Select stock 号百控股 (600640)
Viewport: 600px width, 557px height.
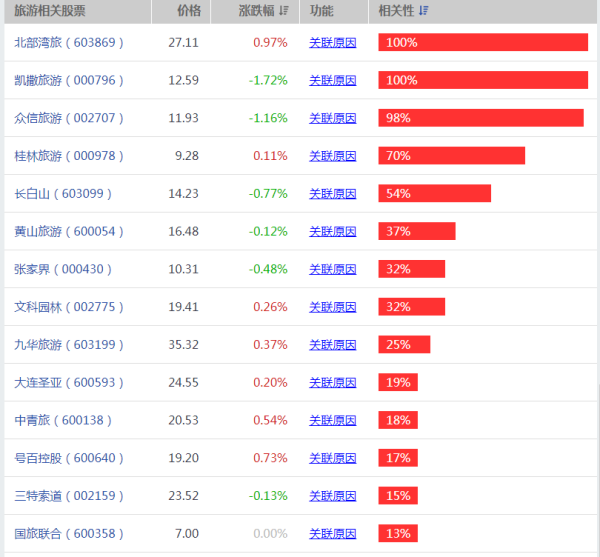(x=69, y=458)
